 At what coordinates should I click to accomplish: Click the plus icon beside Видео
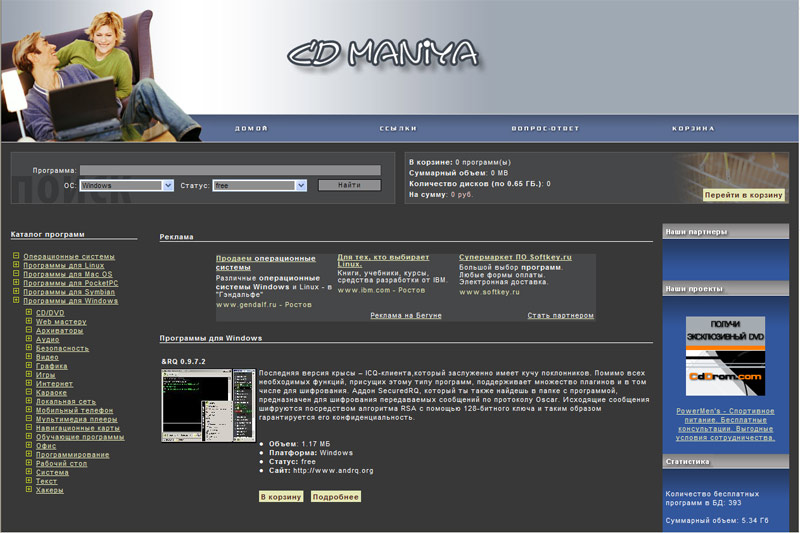29,357
